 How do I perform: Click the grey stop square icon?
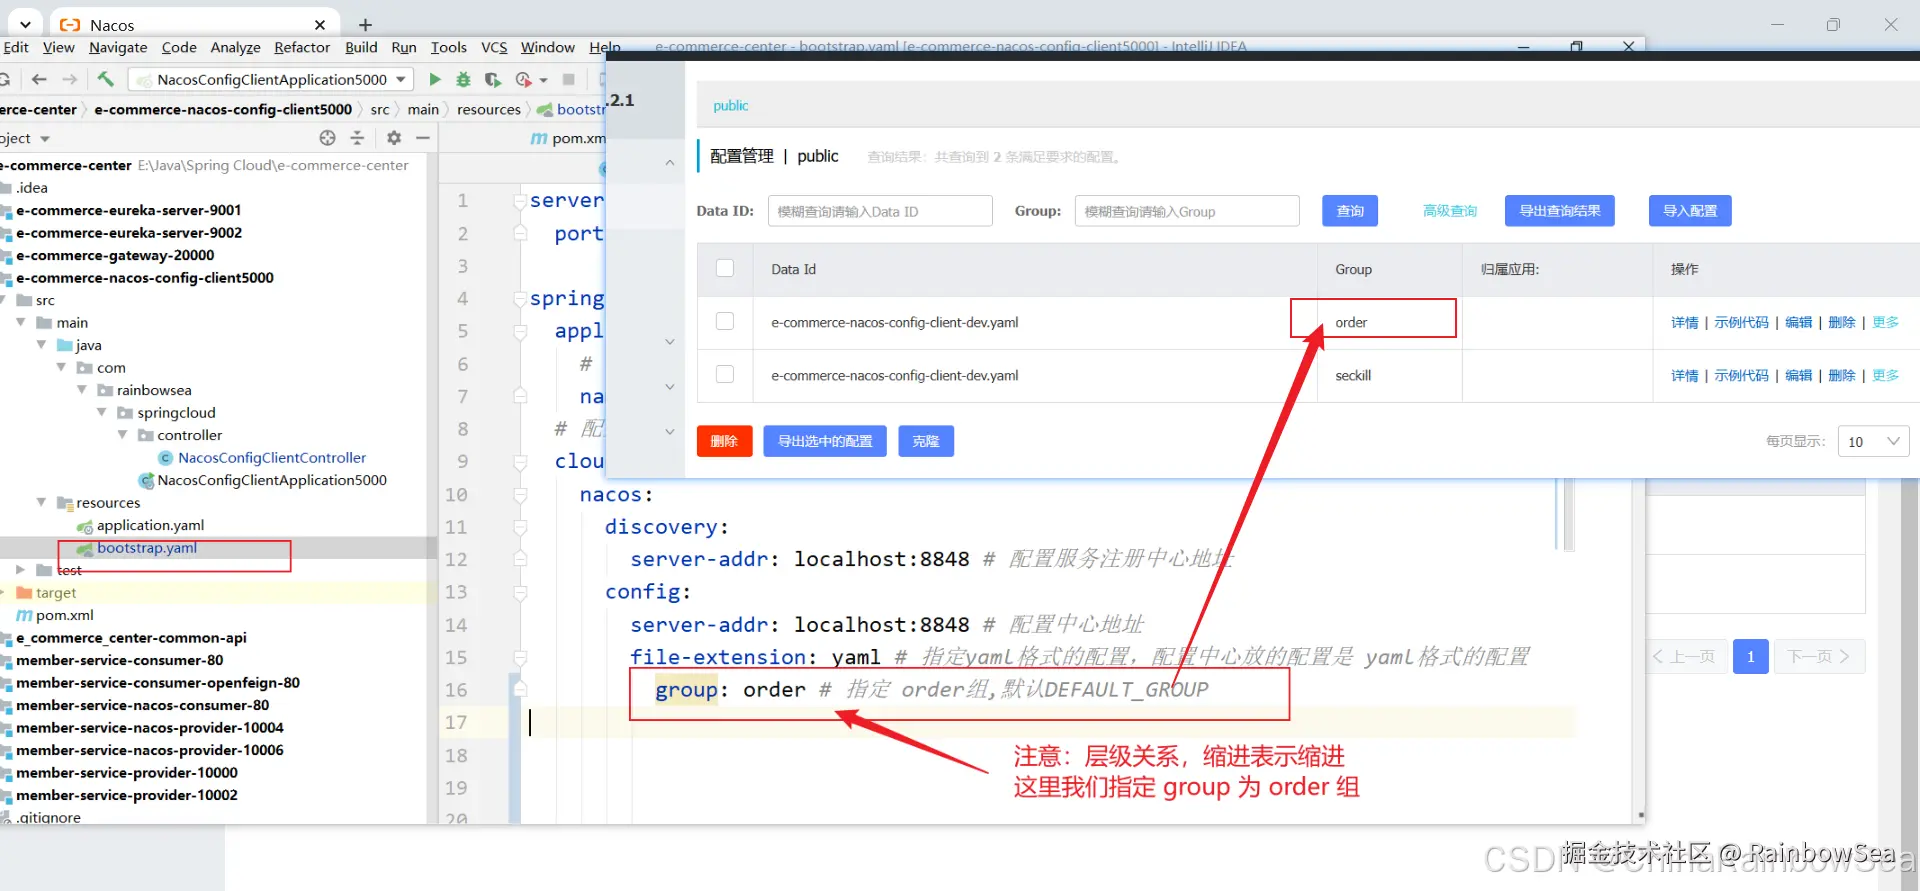(x=569, y=79)
